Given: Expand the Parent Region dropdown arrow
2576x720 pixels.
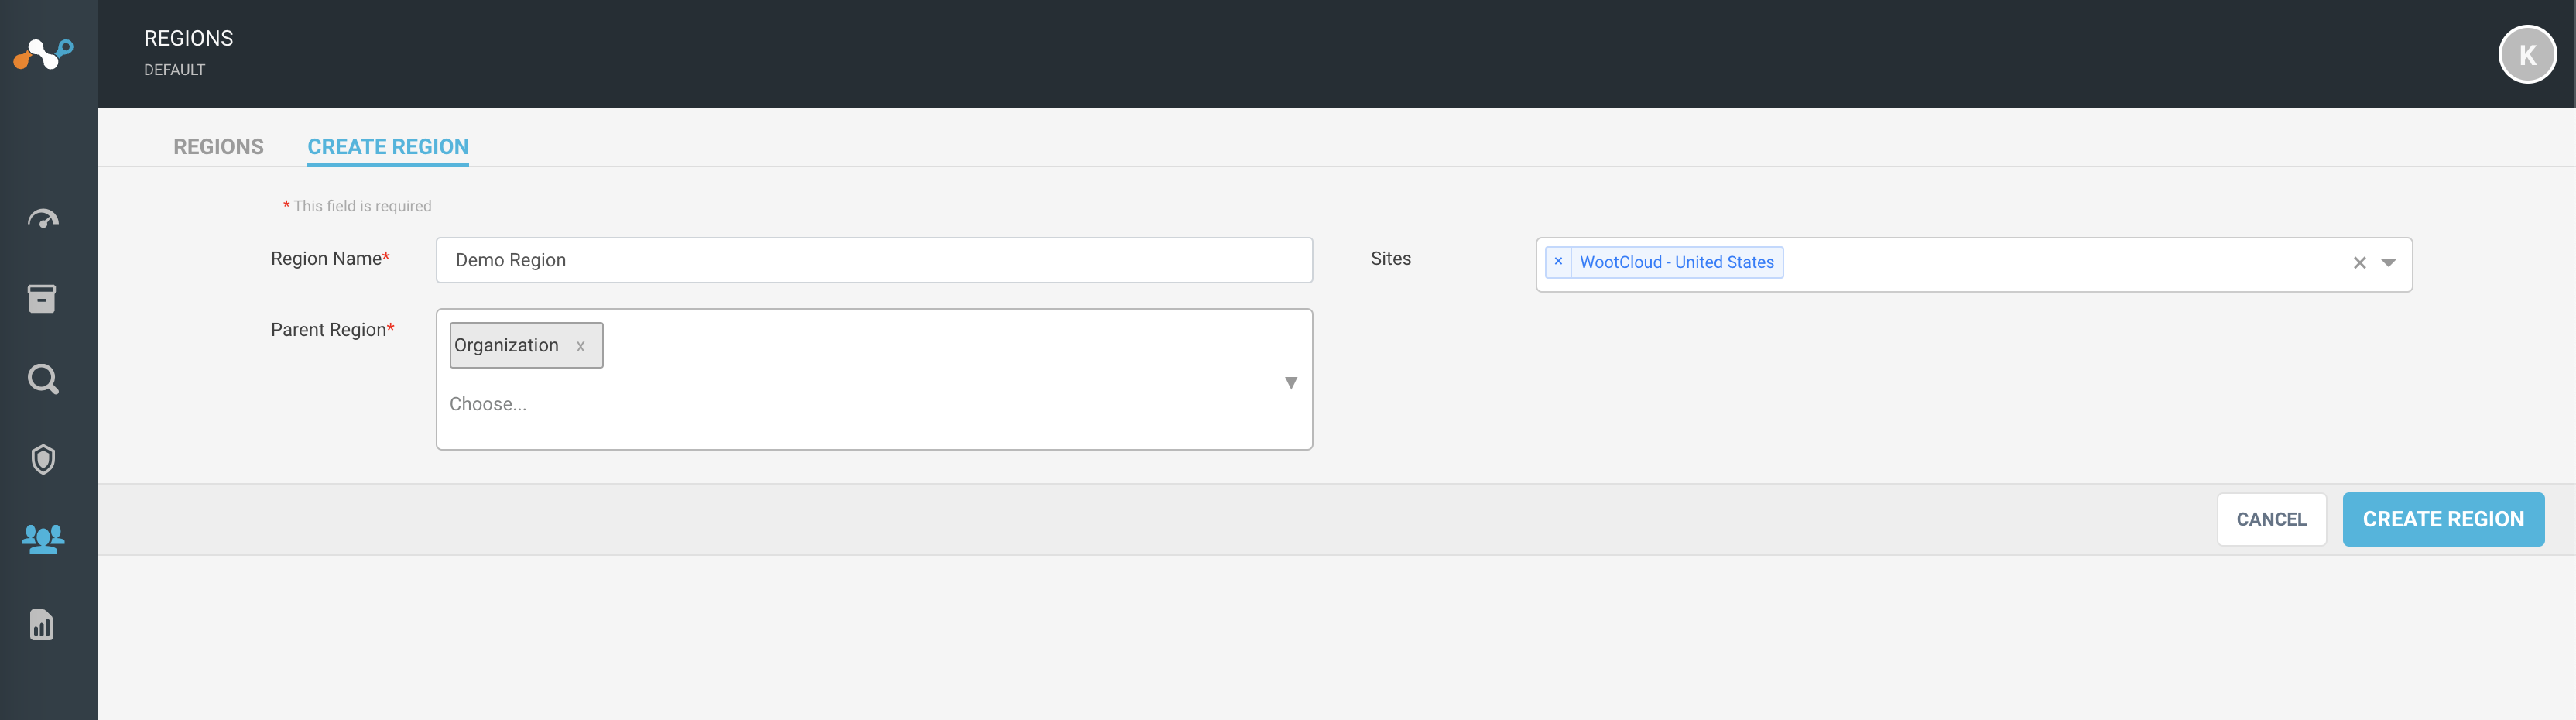Looking at the screenshot, I should point(1291,383).
